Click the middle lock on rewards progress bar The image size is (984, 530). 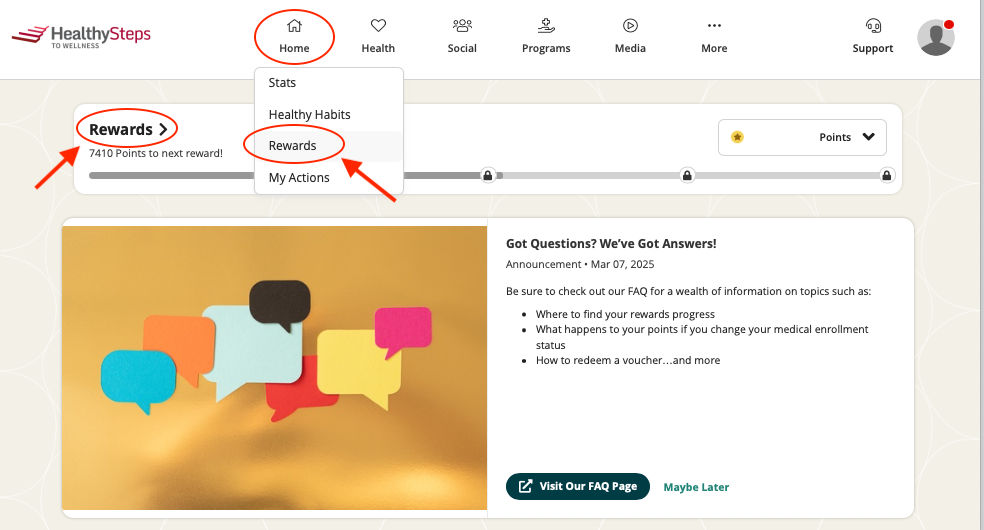(688, 176)
